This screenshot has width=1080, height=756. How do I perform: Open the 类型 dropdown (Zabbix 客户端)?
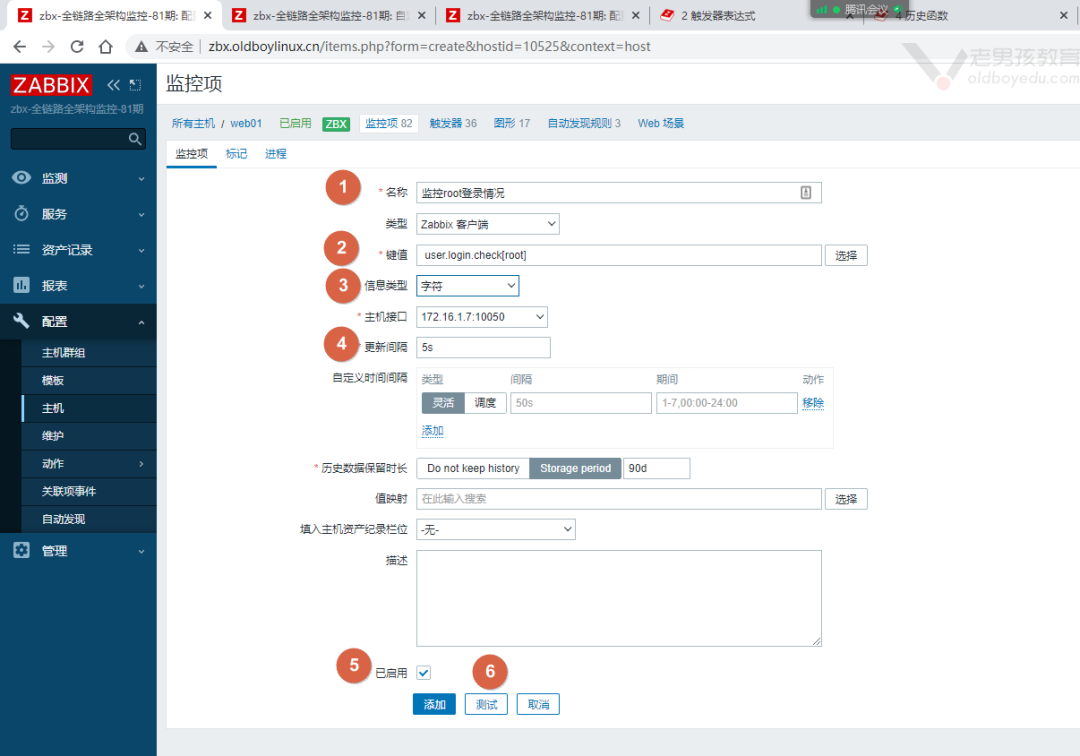coord(488,224)
